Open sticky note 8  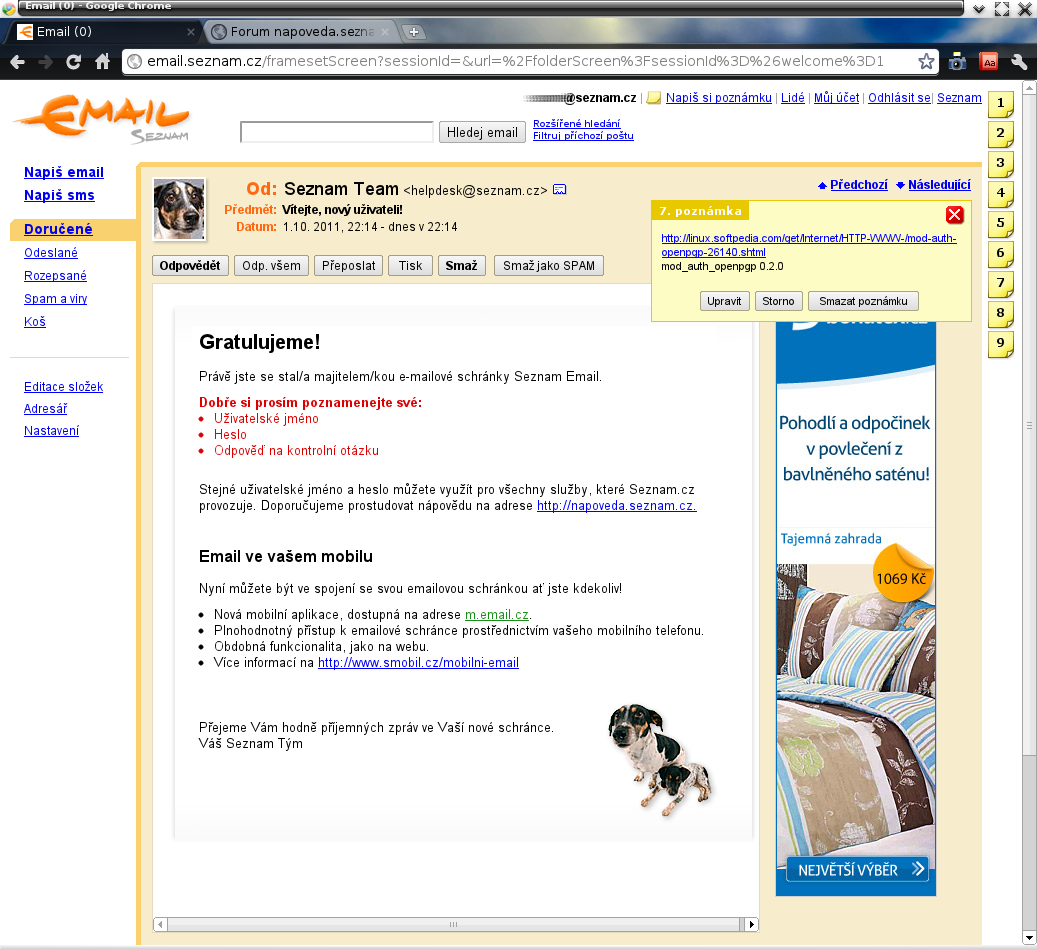point(1000,313)
